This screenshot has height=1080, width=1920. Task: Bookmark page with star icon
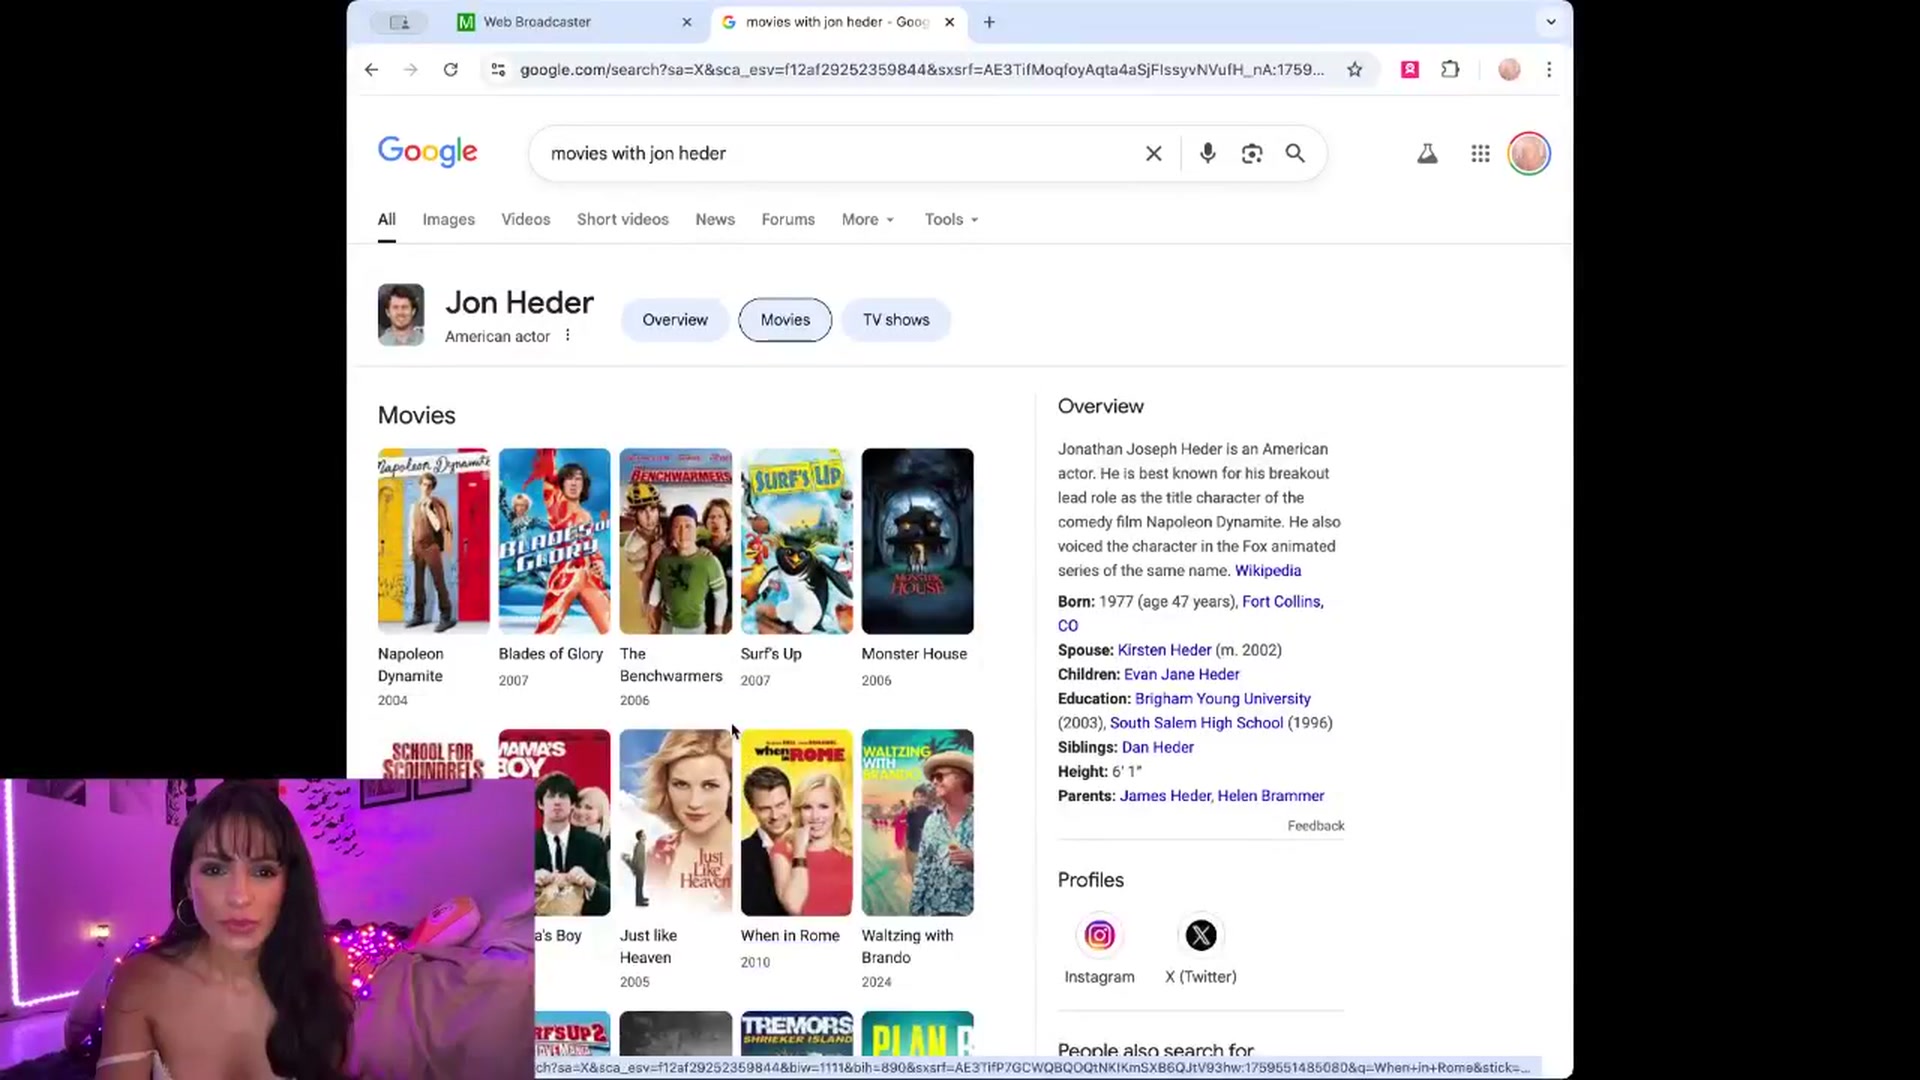pos(1354,69)
